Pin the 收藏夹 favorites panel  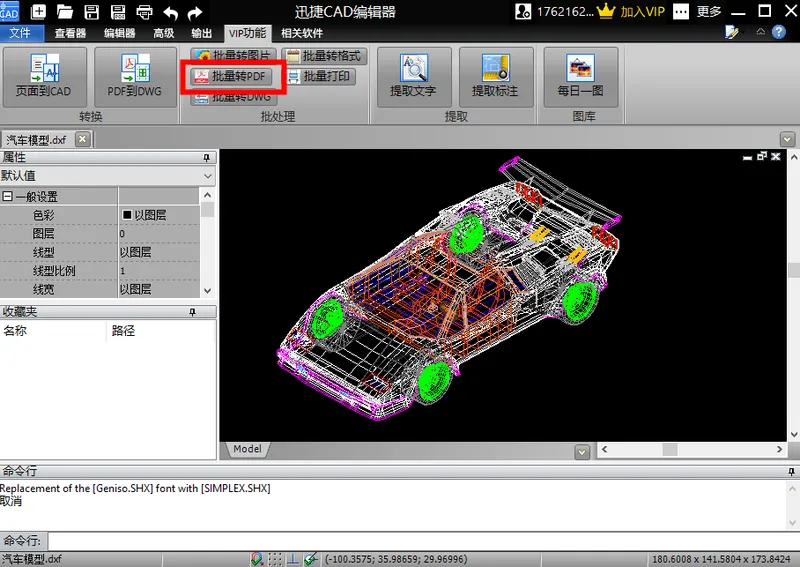coord(192,312)
